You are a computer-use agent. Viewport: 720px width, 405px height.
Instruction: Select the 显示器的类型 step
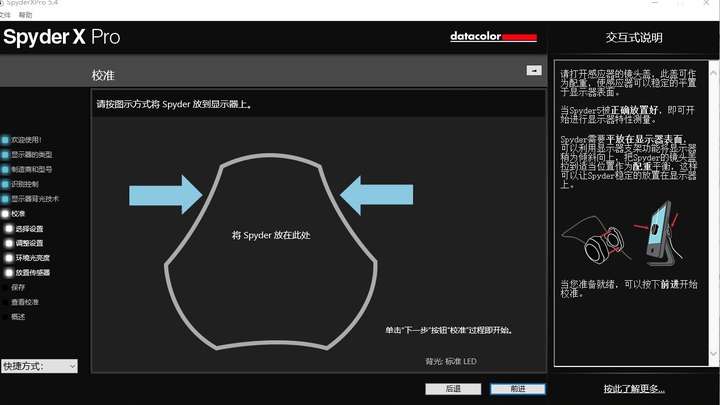(27, 155)
